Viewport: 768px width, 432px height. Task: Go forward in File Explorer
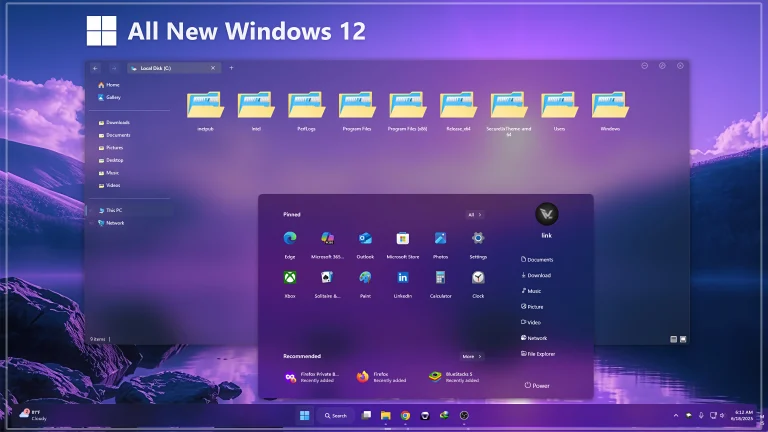113,68
